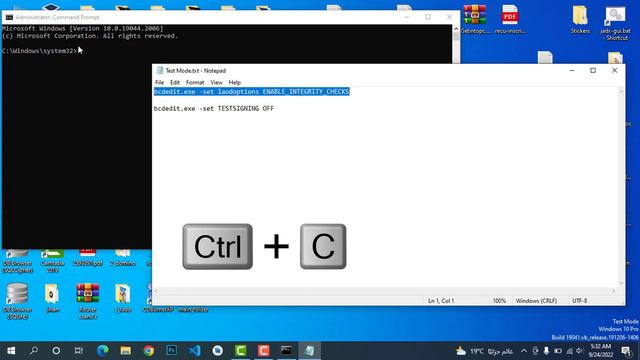Select the jadx-gui.bat shortcut icon
The width and height of the screenshot is (640, 360).
(616, 23)
